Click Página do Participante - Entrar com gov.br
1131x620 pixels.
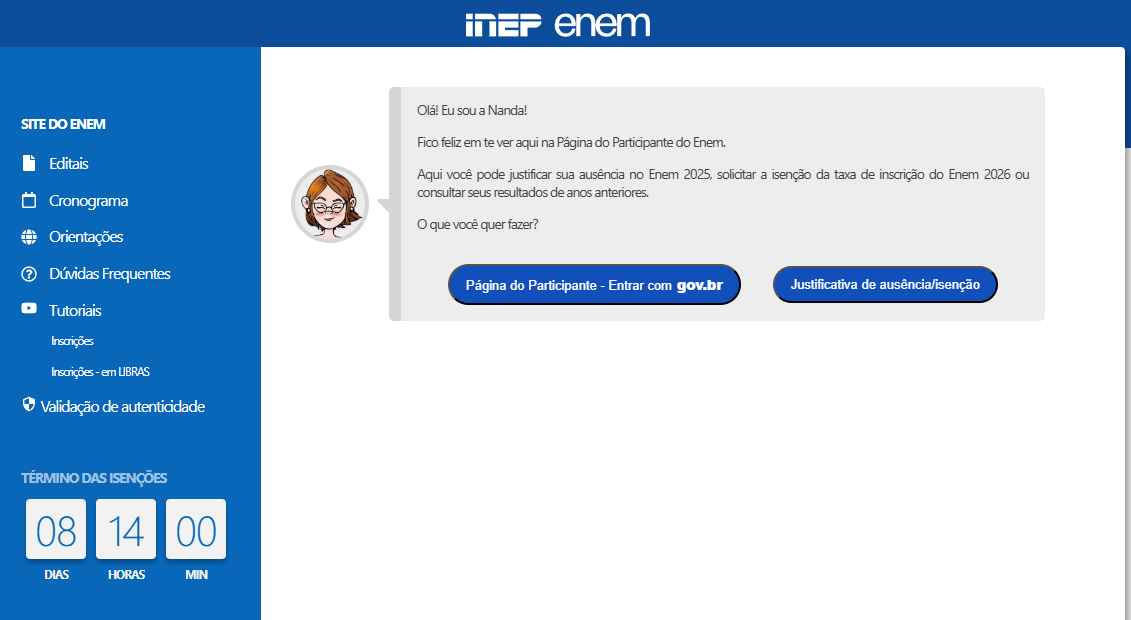click(x=594, y=285)
